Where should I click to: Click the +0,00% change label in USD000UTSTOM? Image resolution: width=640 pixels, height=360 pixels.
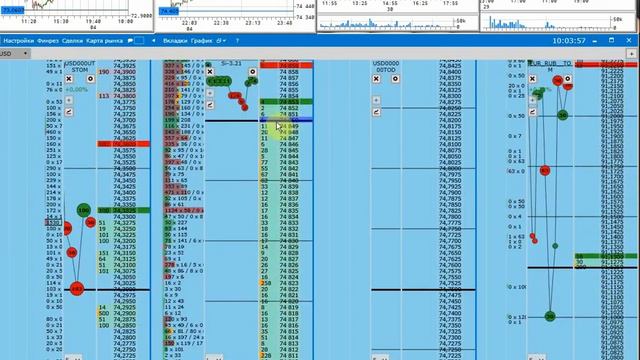(76, 89)
